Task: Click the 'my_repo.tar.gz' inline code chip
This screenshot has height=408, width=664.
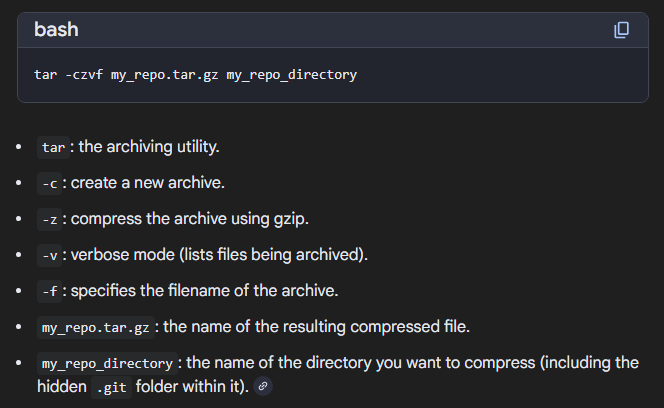Action: tap(96, 327)
